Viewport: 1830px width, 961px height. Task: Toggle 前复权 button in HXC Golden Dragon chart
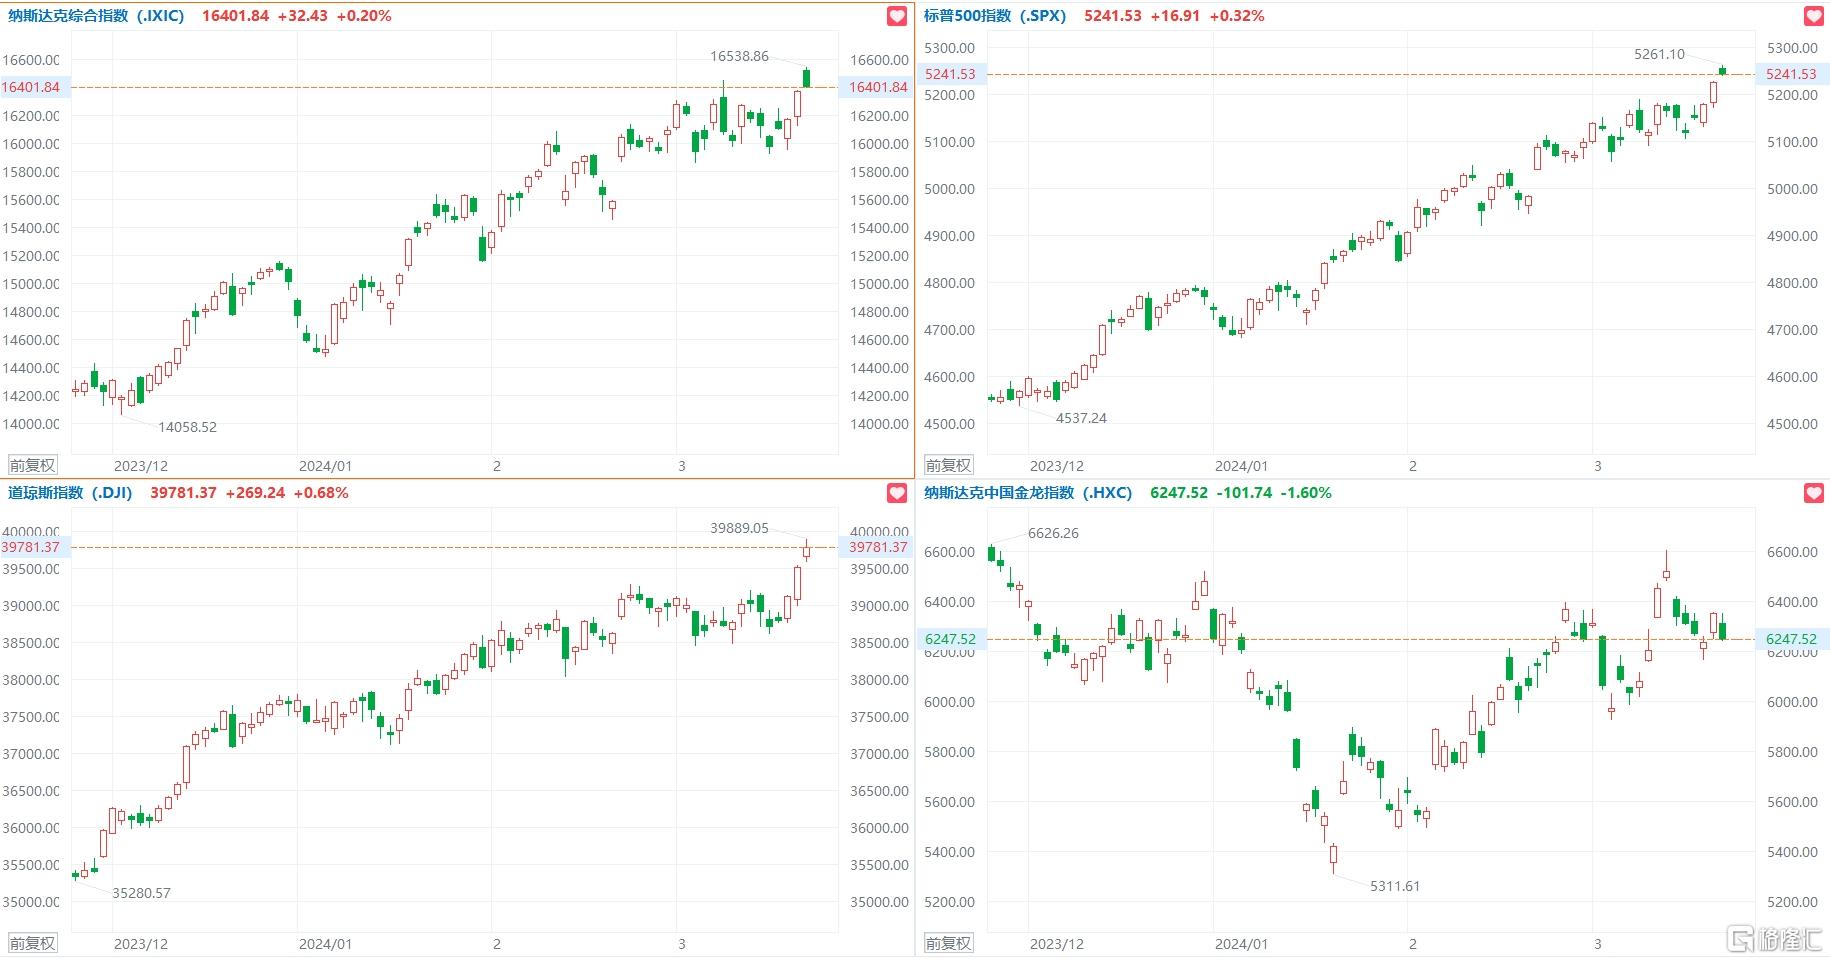(x=948, y=943)
